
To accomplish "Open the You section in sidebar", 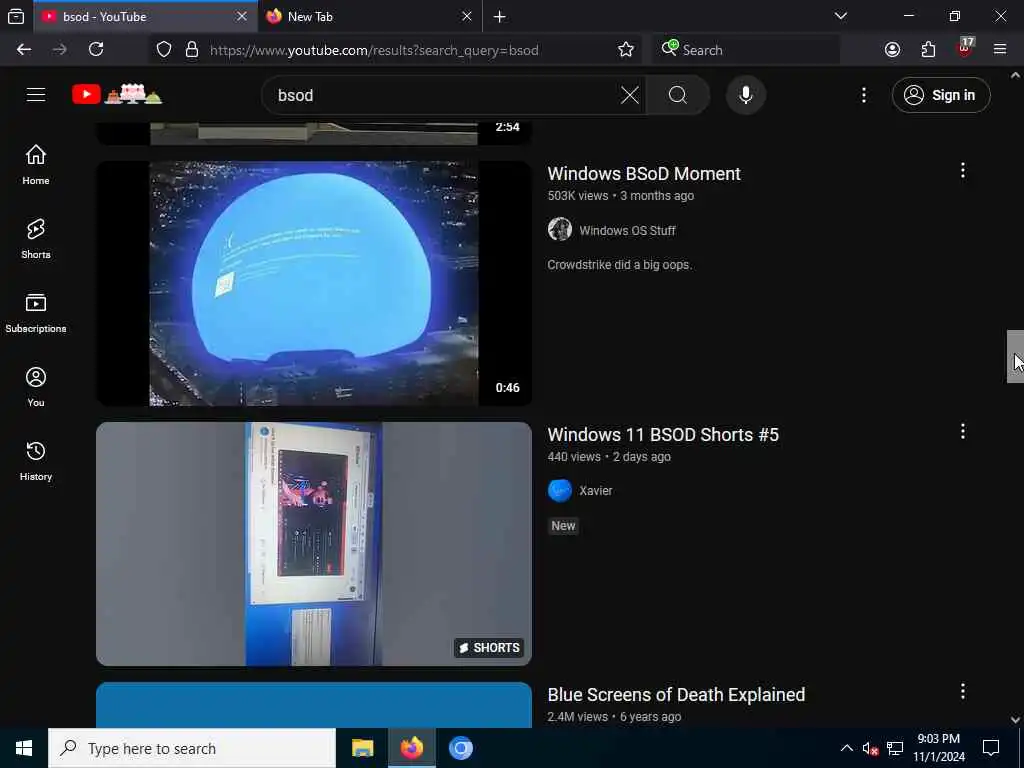I will (x=36, y=387).
